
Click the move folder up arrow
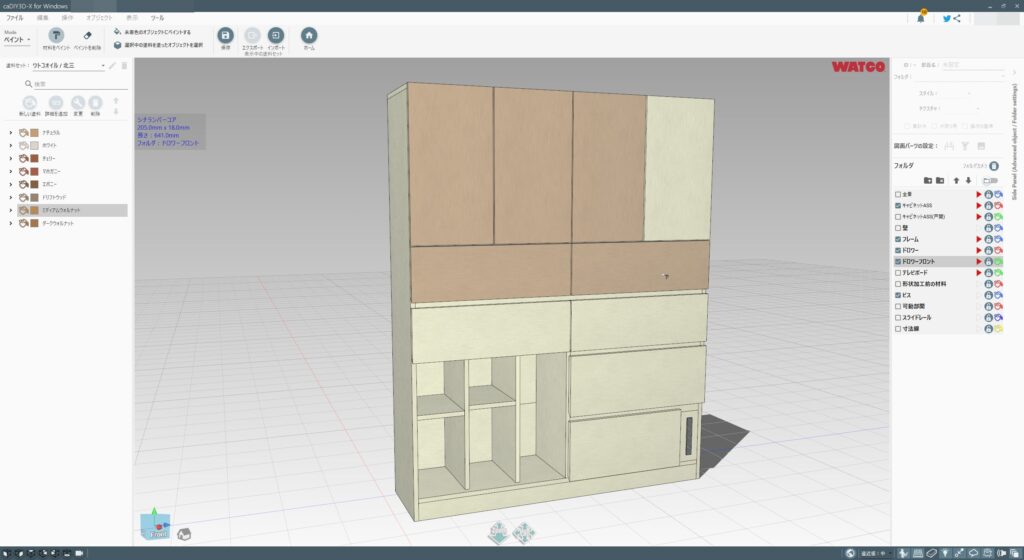(x=956, y=180)
